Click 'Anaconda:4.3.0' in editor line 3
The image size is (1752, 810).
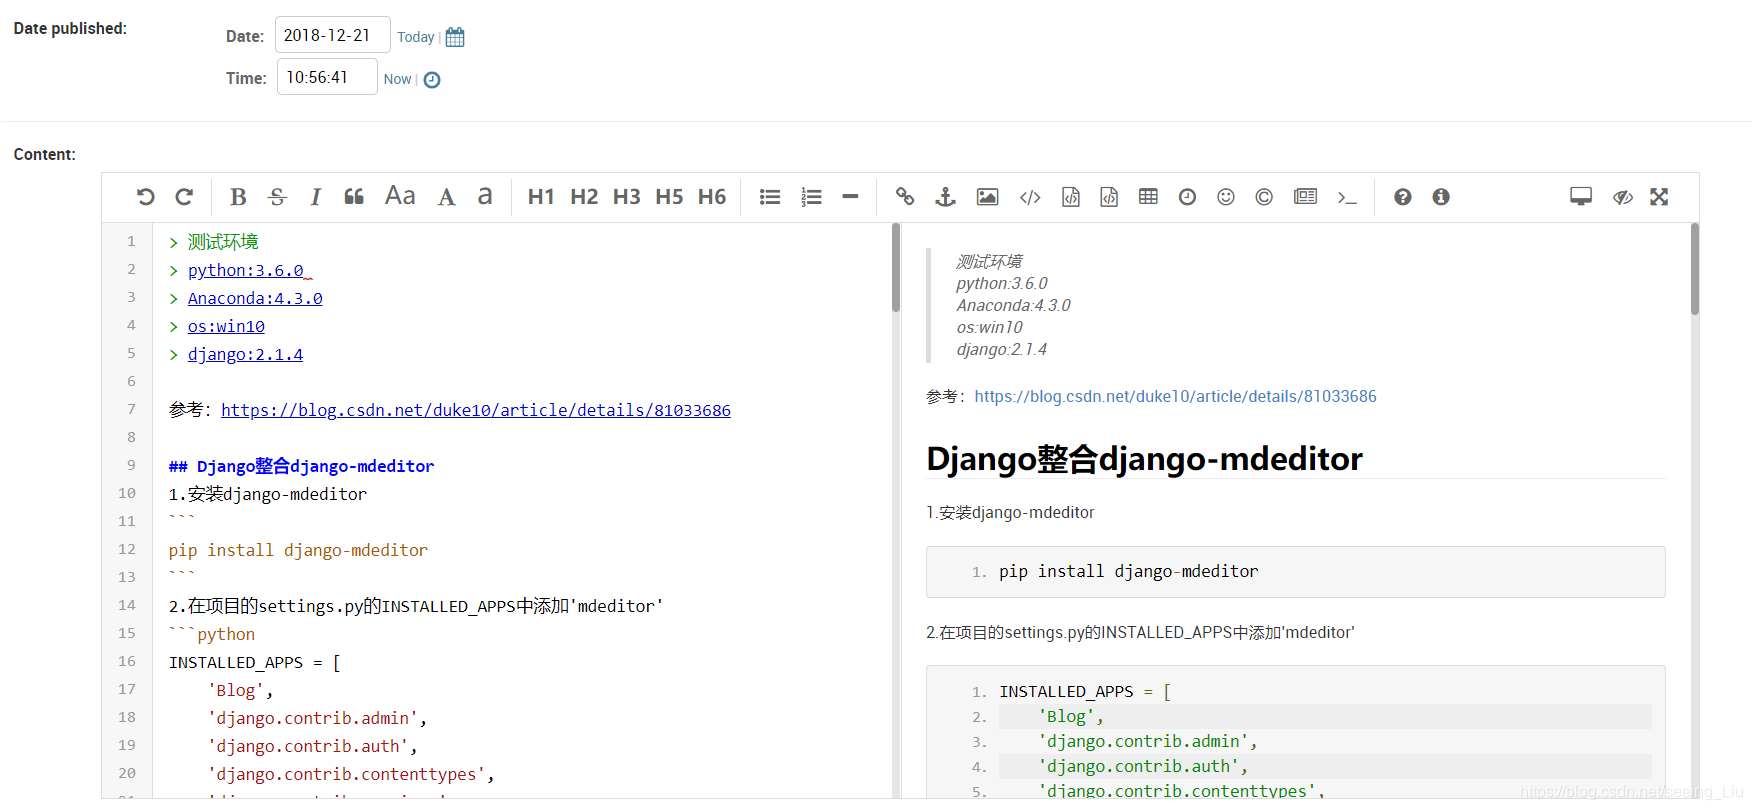coord(255,298)
